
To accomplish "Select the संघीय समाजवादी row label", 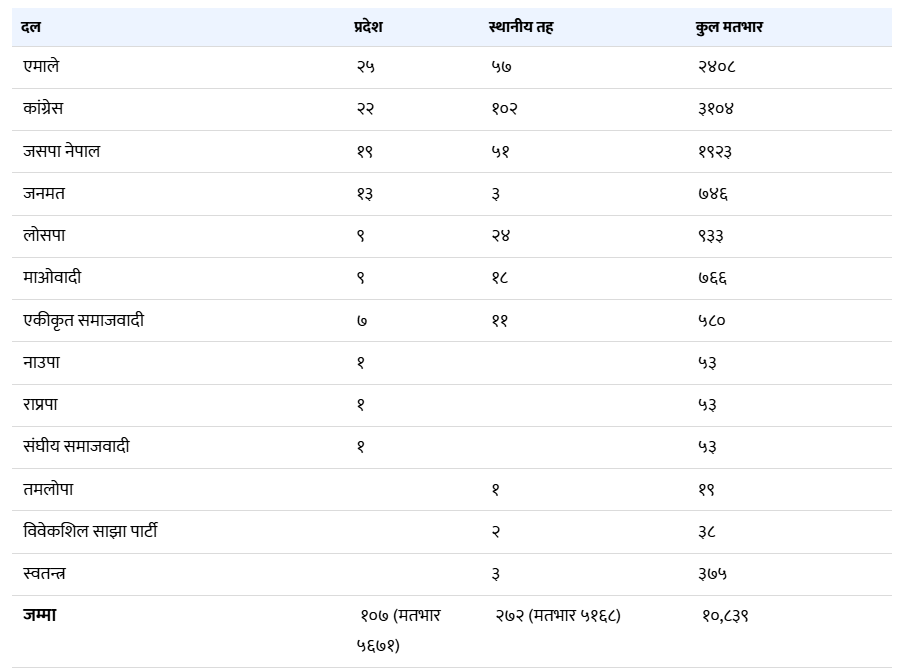I will tap(76, 447).
